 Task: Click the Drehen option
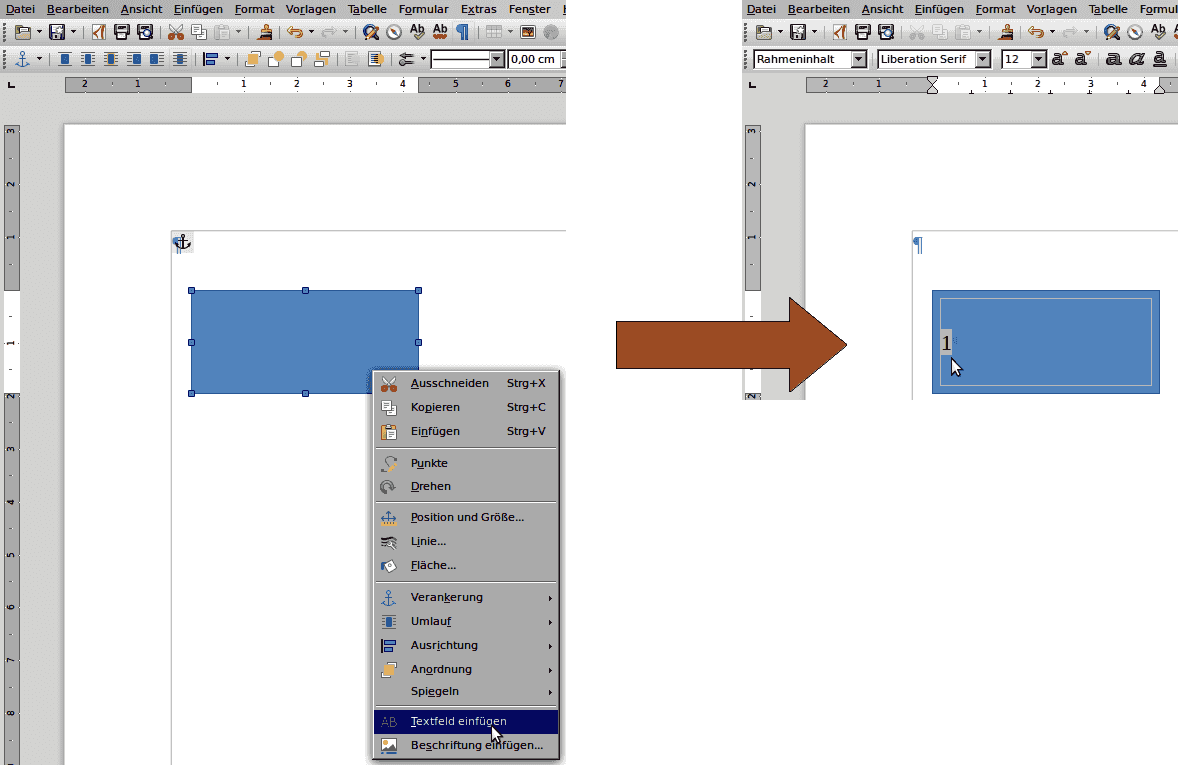click(430, 486)
